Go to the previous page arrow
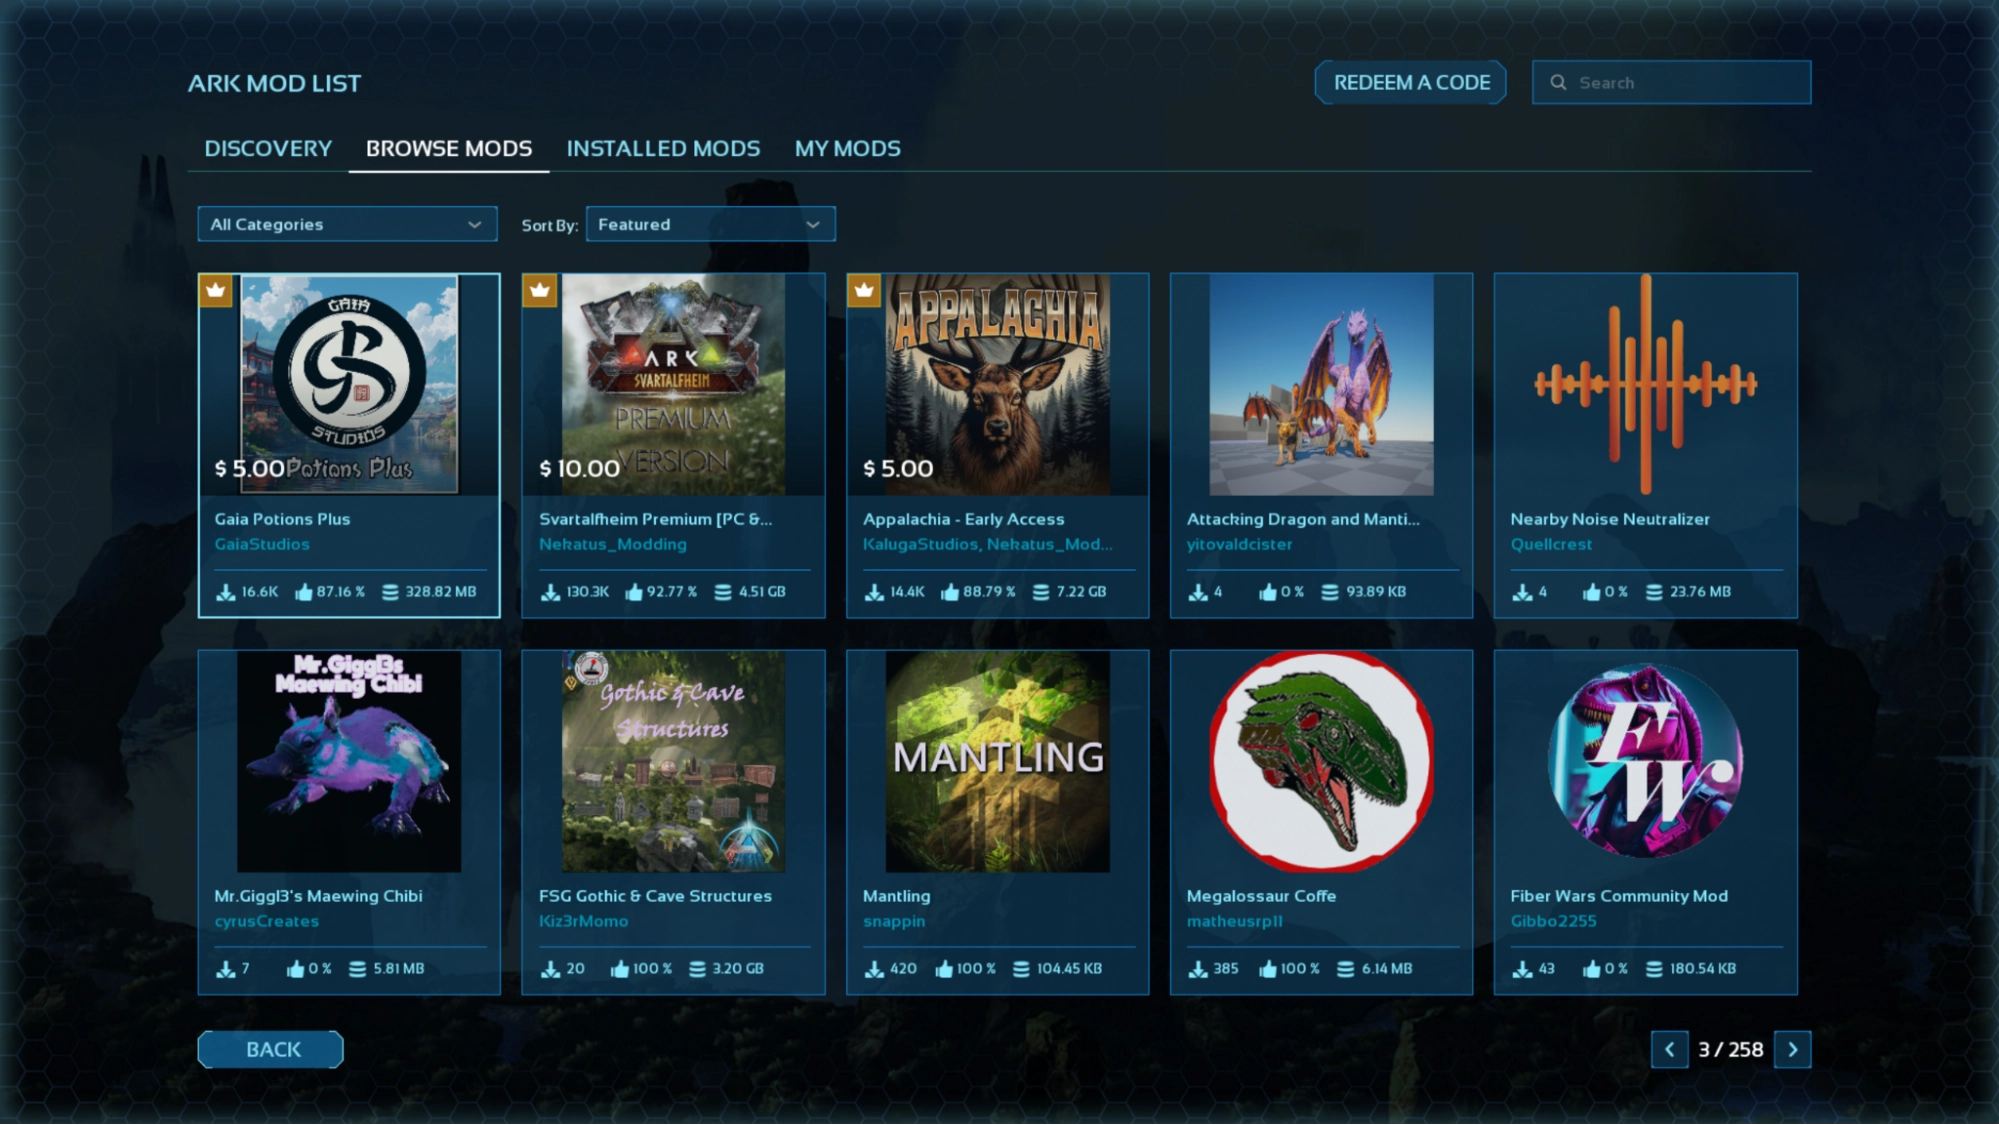 point(1669,1050)
